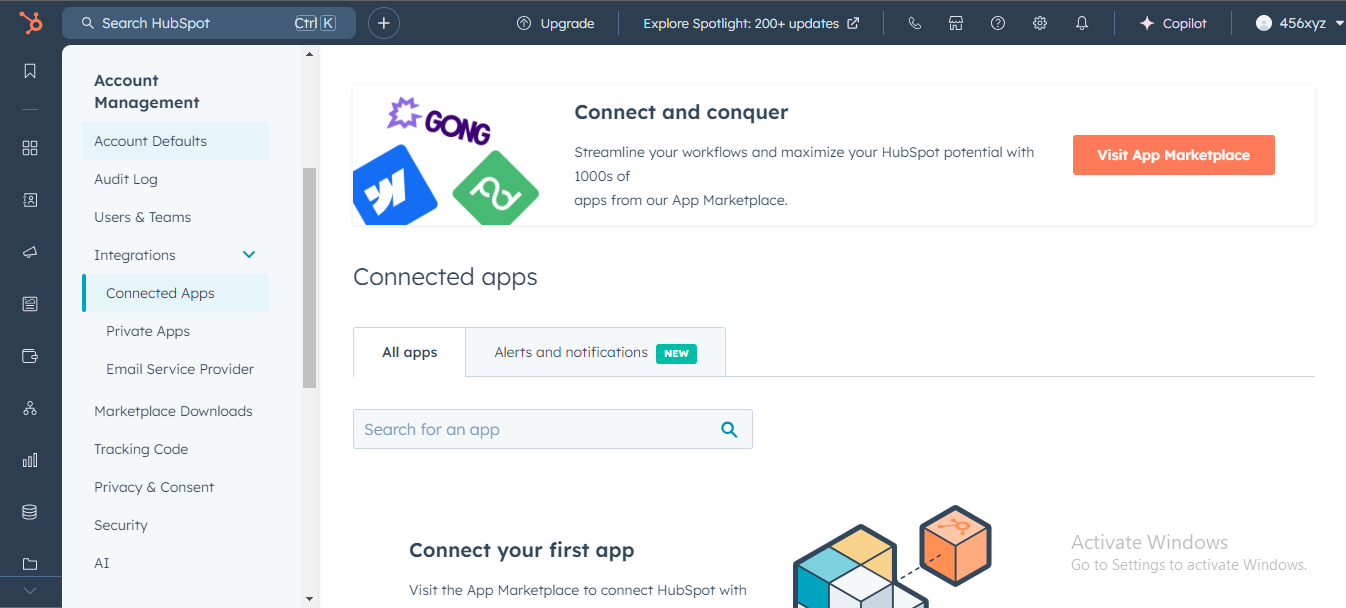Click the settings sidebar scrollbar down arrow
The height and width of the screenshot is (608, 1346).
(x=309, y=599)
